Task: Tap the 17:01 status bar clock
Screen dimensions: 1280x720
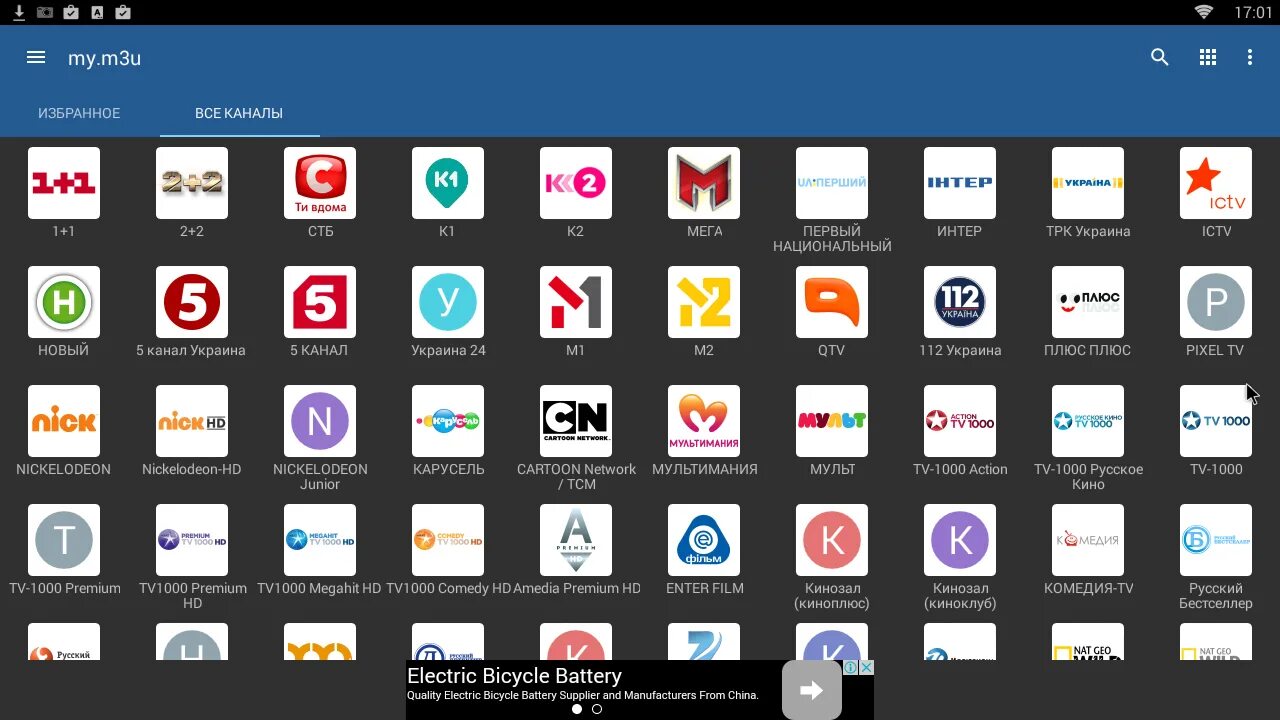Action: tap(1253, 13)
